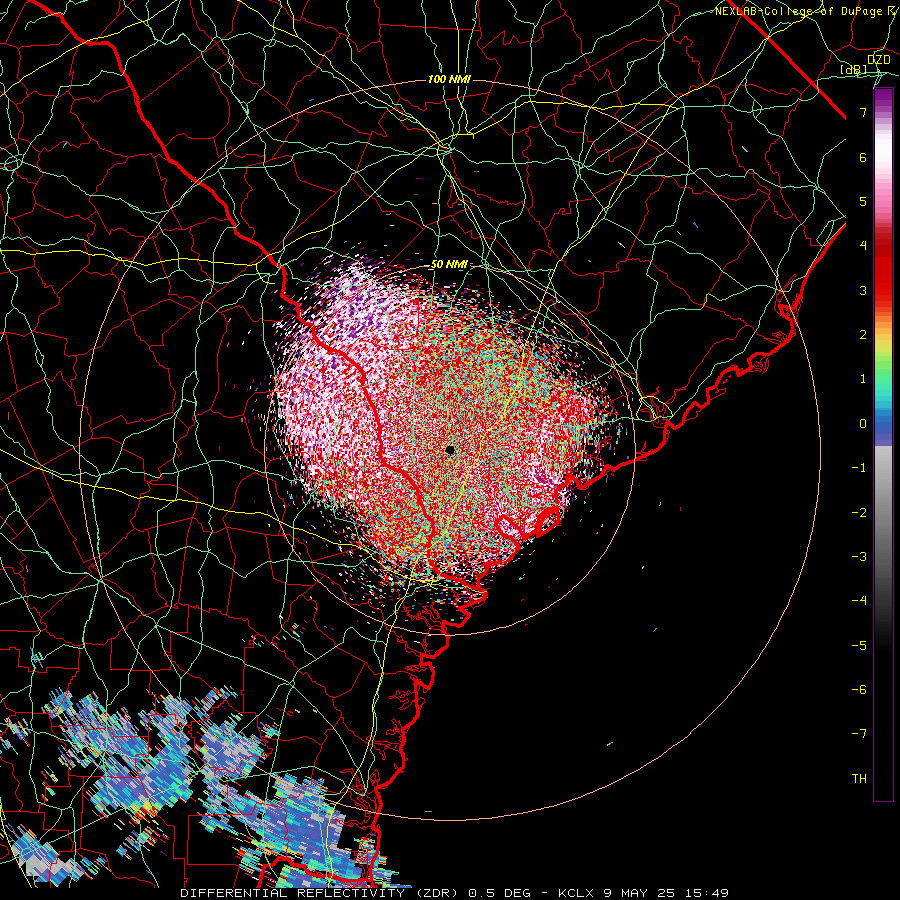The height and width of the screenshot is (900, 900).
Task: Click the "-3" value on the color scale
Action: click(859, 557)
